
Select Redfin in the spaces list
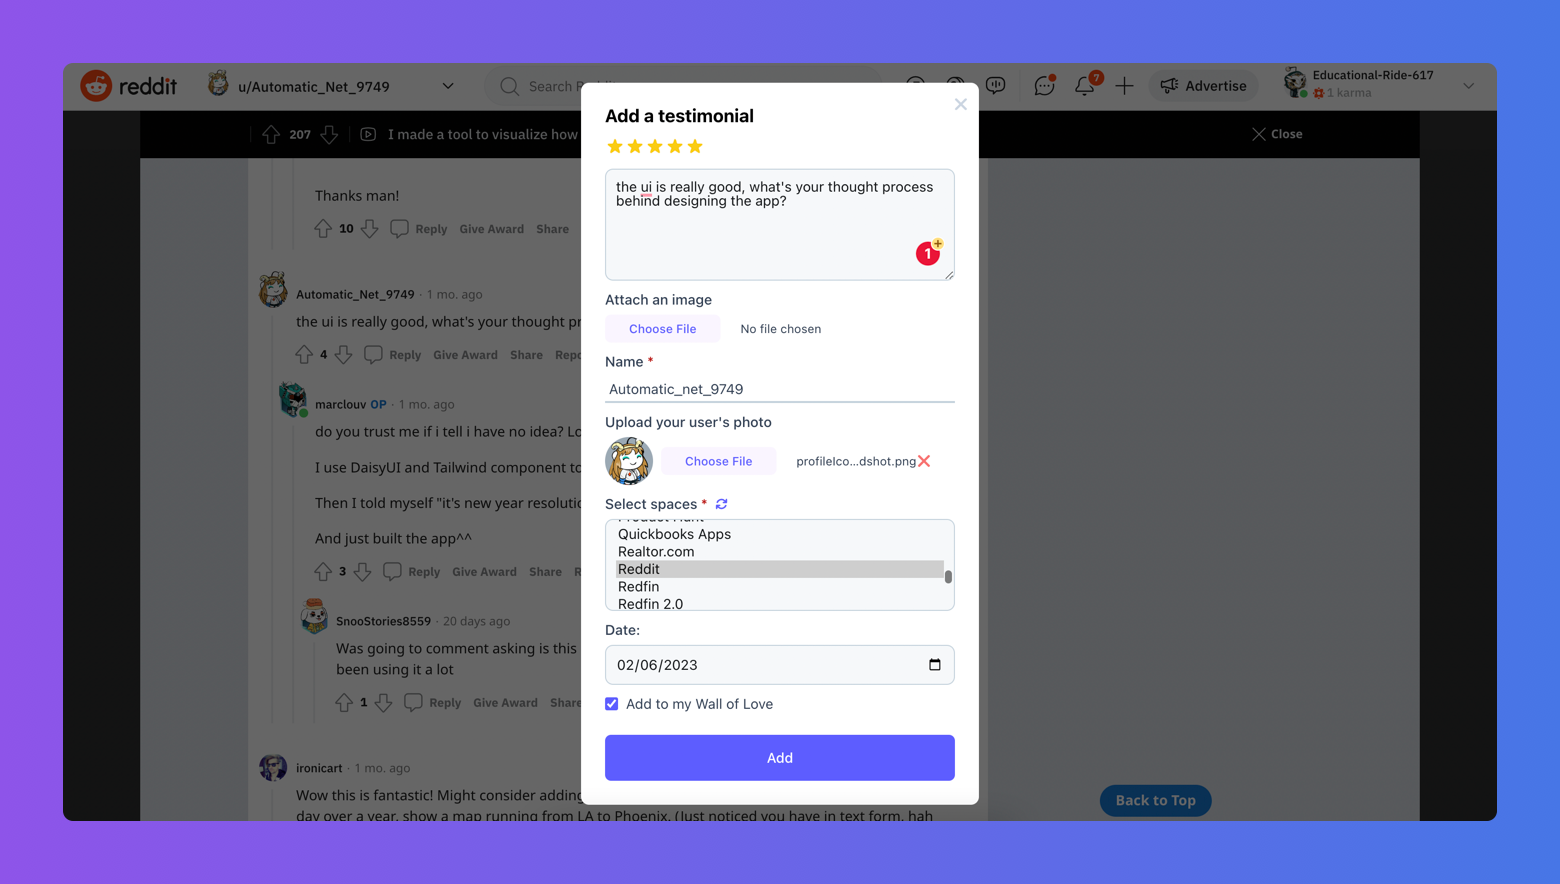pyautogui.click(x=639, y=587)
